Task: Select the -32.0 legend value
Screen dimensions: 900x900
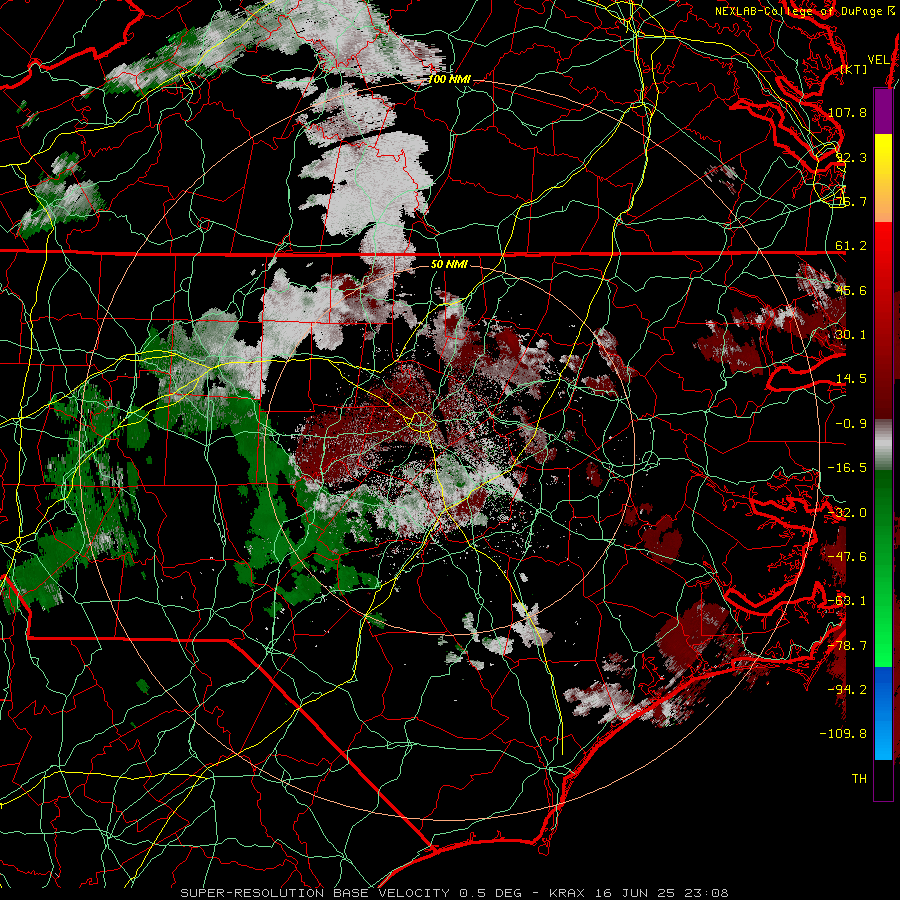Action: pos(847,513)
